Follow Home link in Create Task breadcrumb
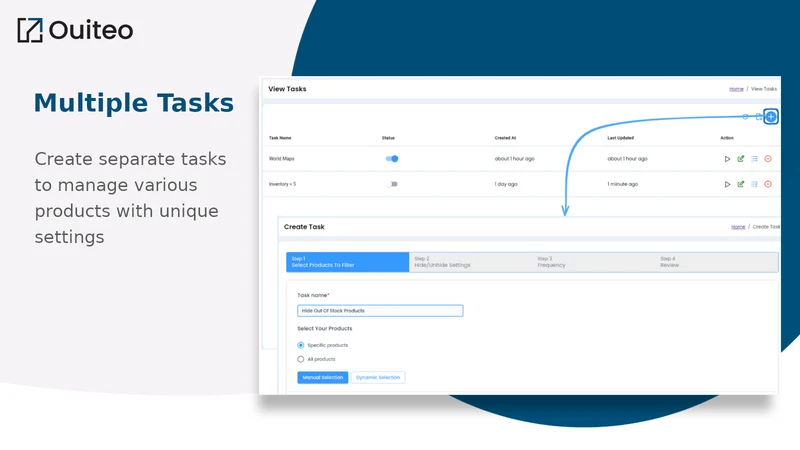 (x=738, y=227)
